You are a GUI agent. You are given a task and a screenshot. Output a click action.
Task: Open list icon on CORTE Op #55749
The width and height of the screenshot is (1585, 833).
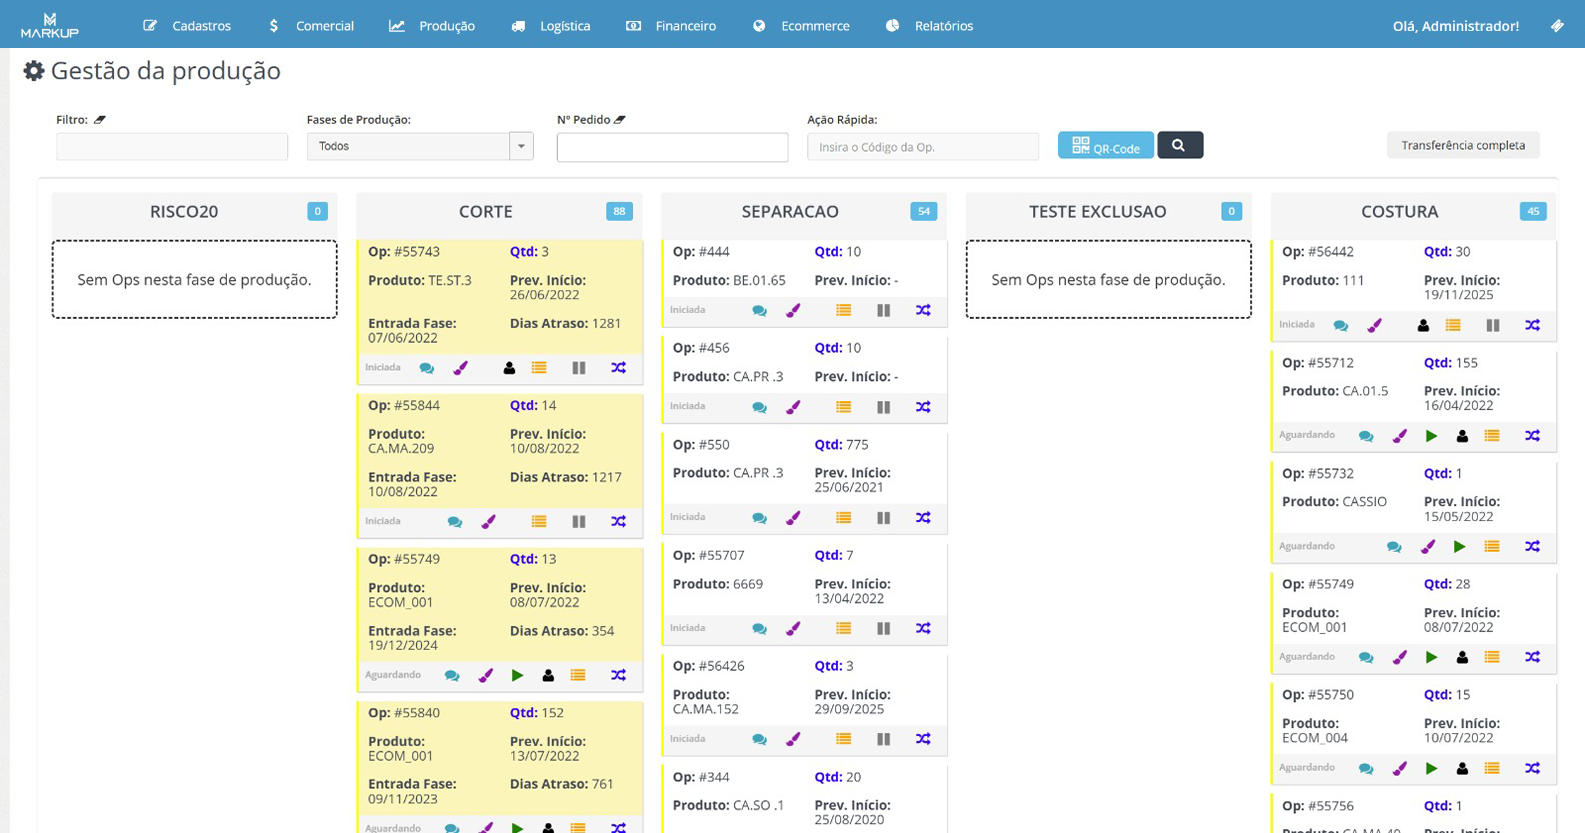click(578, 676)
